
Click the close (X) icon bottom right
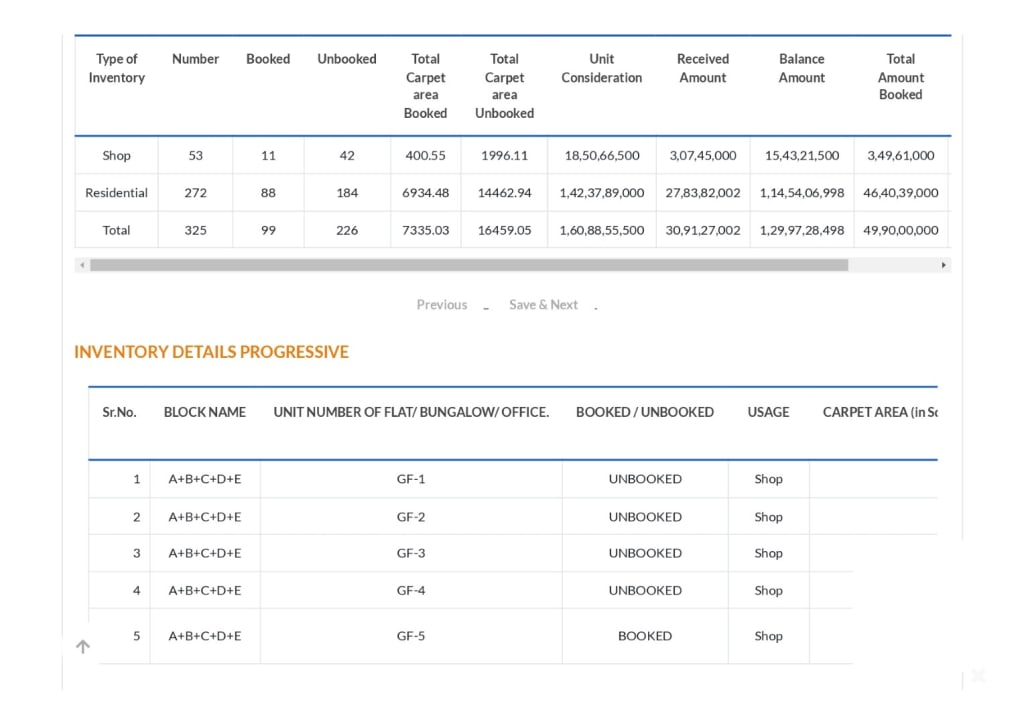(x=978, y=675)
